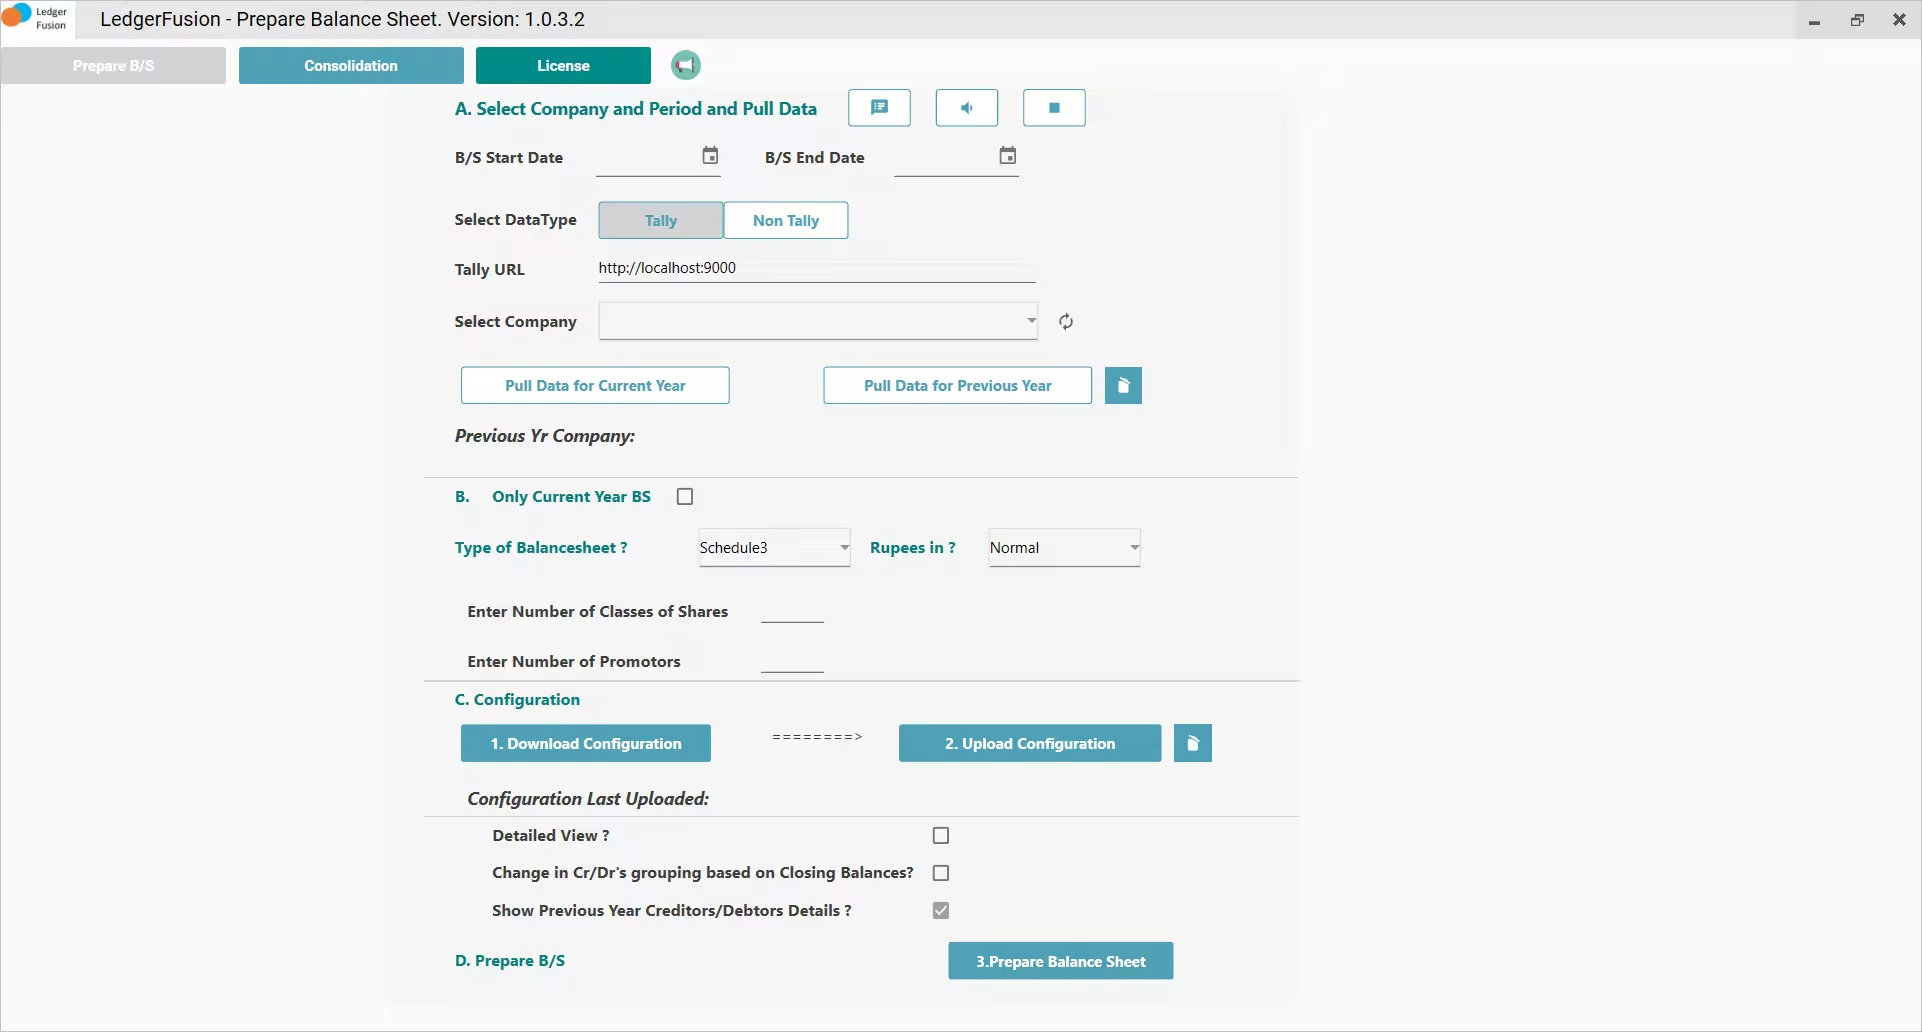Click the 'D. Prepare B/S' heading
This screenshot has height=1032, width=1922.
pyautogui.click(x=510, y=961)
